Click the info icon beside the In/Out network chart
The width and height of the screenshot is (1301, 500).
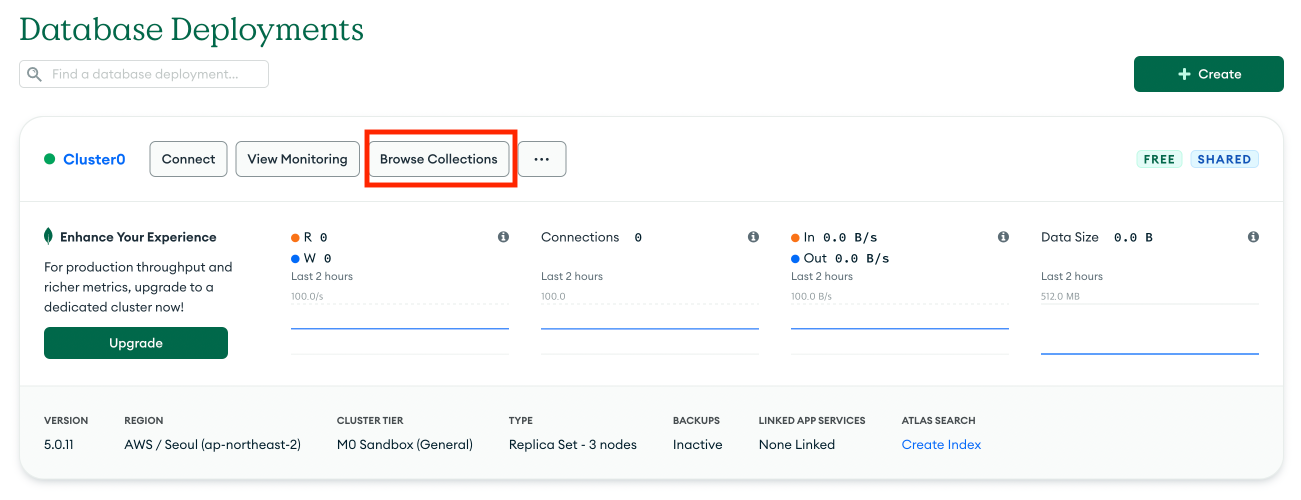click(x=1003, y=237)
